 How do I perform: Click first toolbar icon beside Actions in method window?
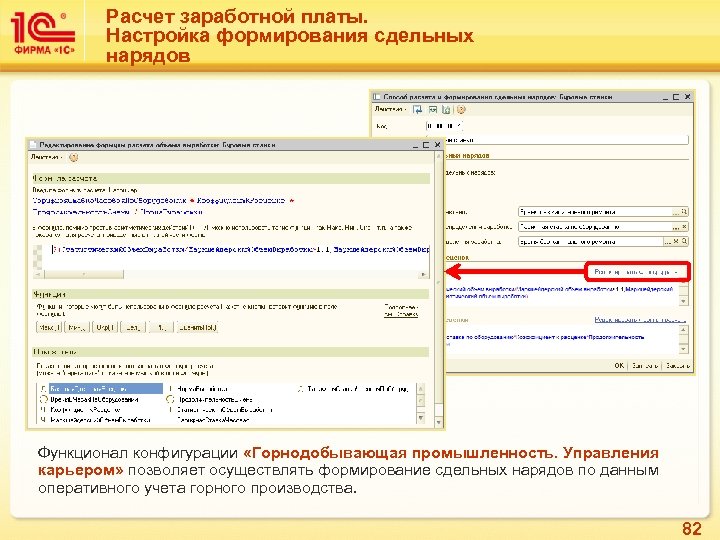point(417,109)
